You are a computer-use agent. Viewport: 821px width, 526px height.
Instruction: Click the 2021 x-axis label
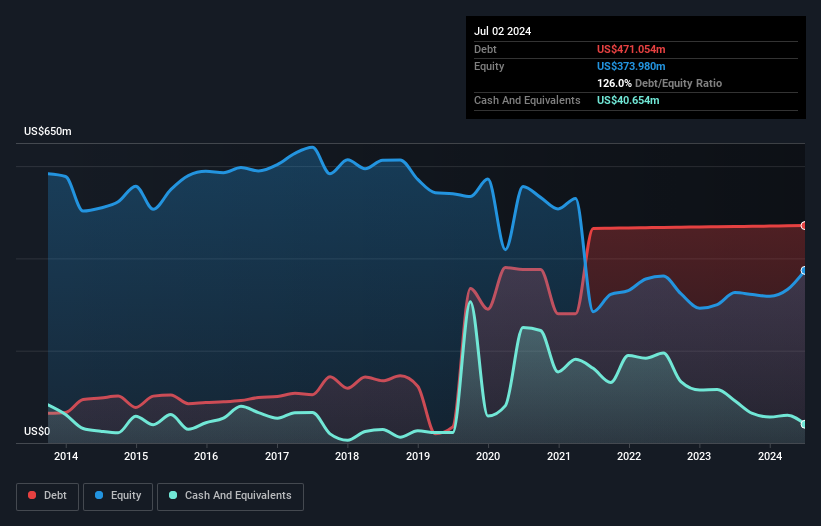tap(559, 456)
